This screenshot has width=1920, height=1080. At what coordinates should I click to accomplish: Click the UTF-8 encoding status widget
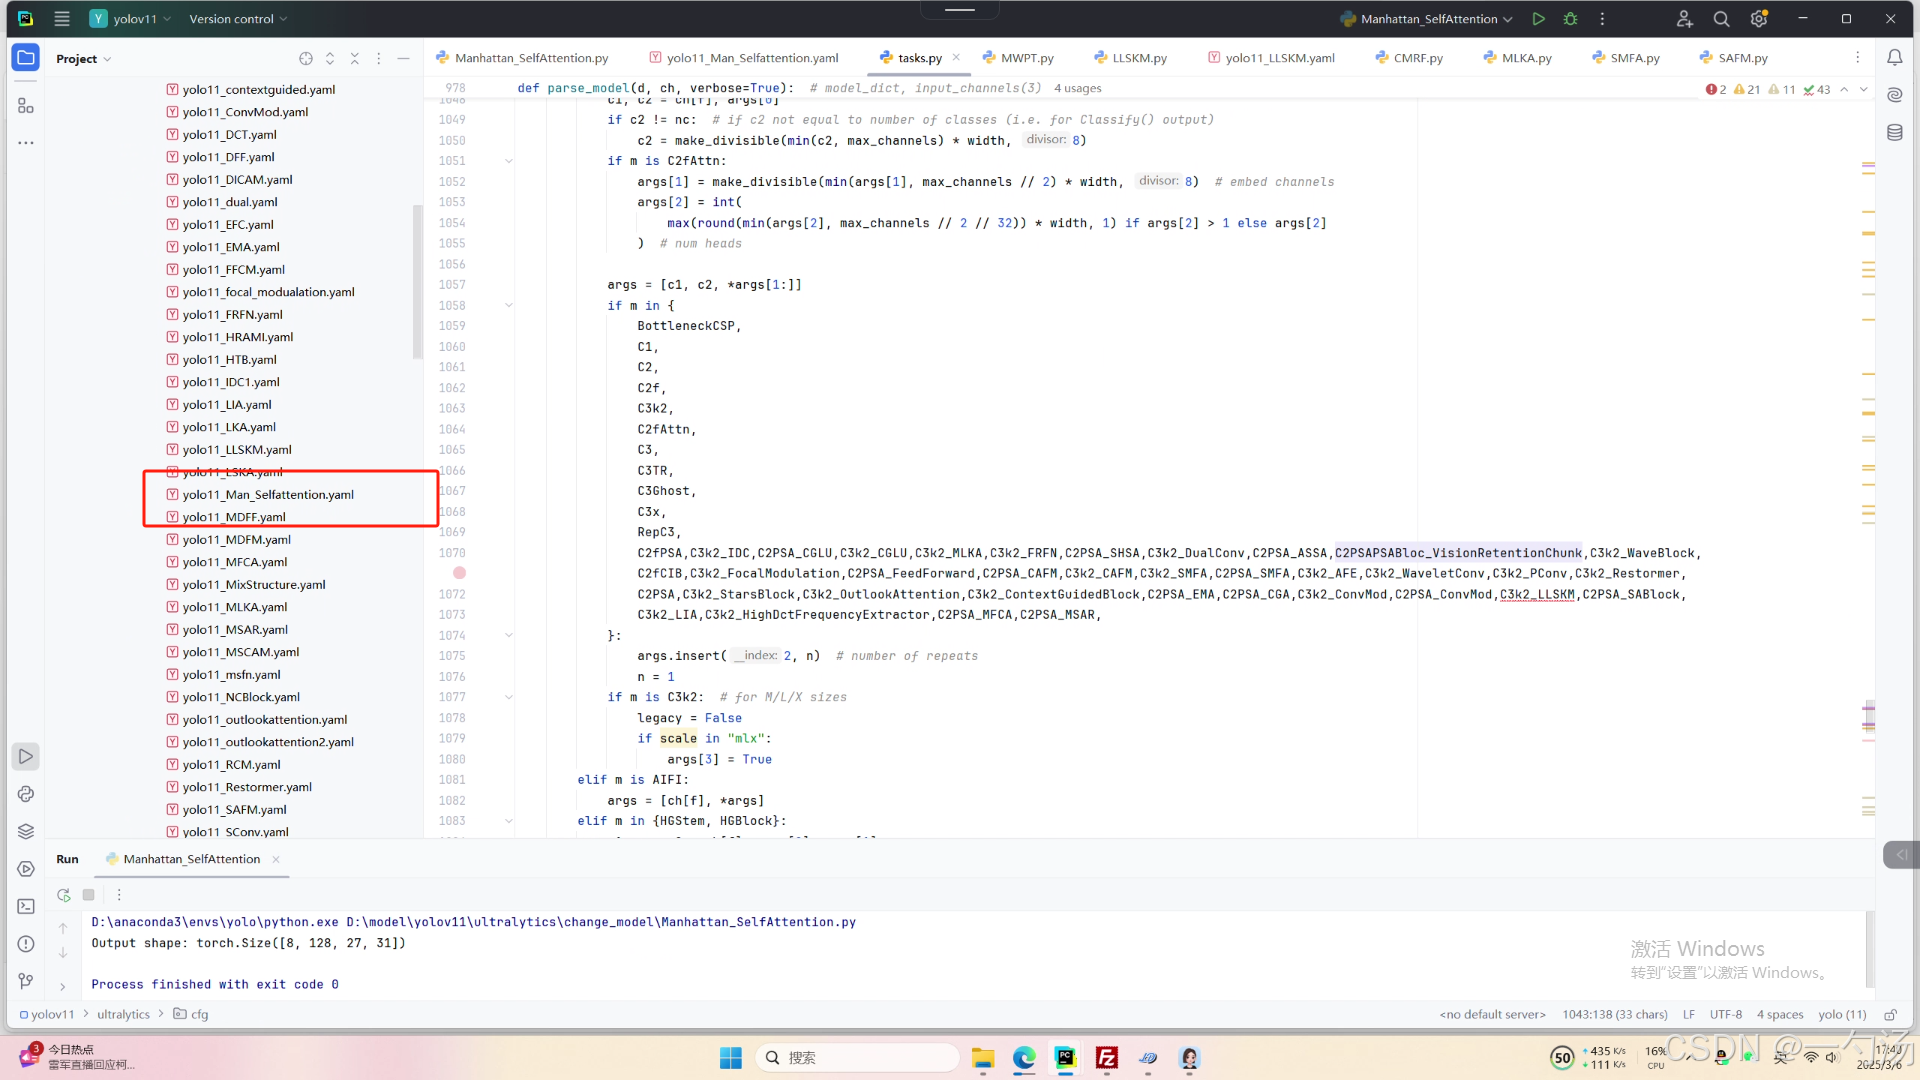pyautogui.click(x=1725, y=1014)
